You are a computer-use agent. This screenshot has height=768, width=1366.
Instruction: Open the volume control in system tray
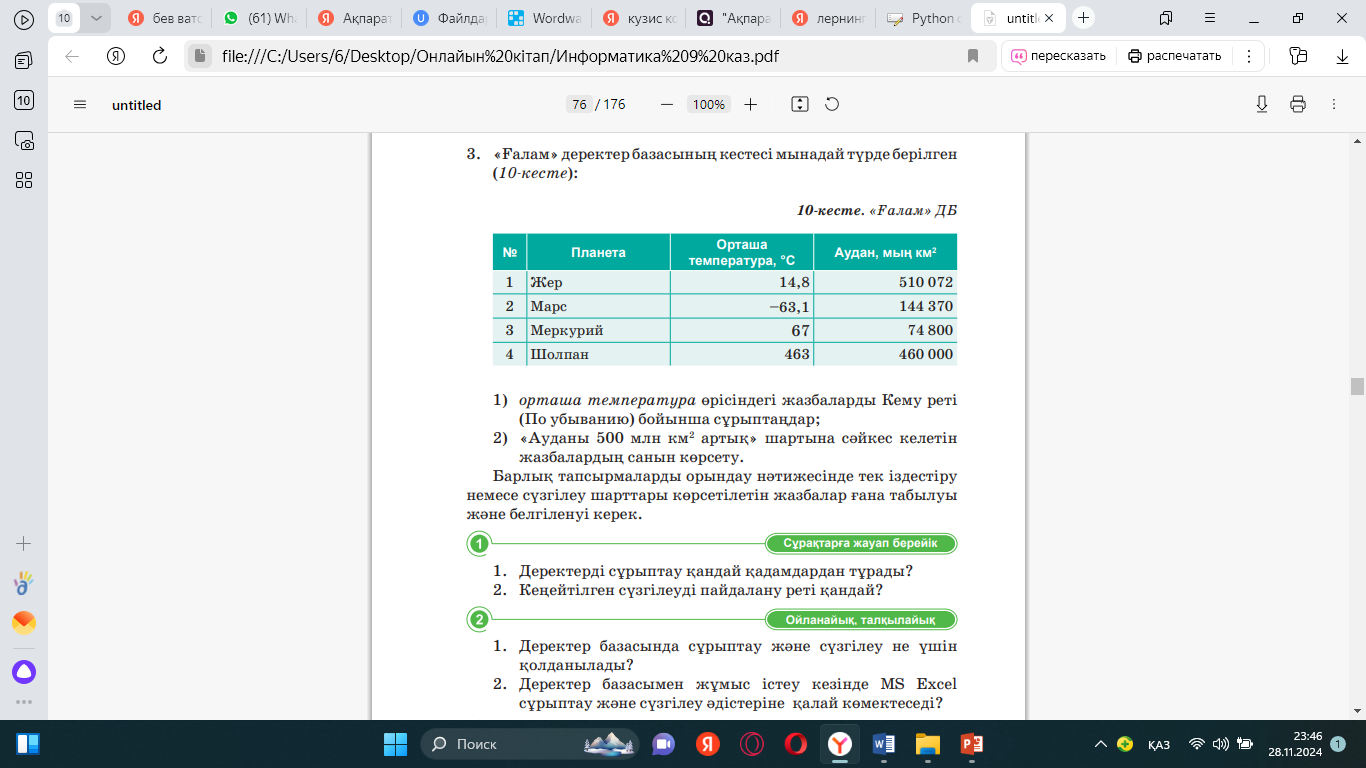point(1221,744)
